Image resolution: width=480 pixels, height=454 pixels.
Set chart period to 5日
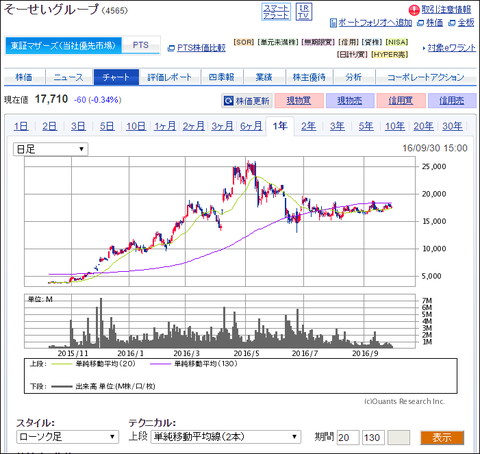[x=107, y=126]
